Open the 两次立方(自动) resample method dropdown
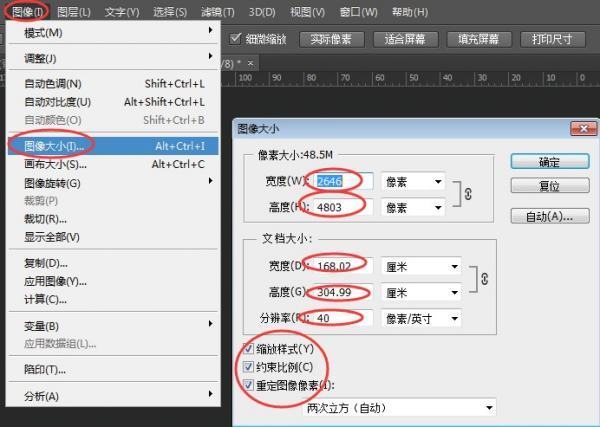Viewport: 600px width, 427px height. coord(399,408)
